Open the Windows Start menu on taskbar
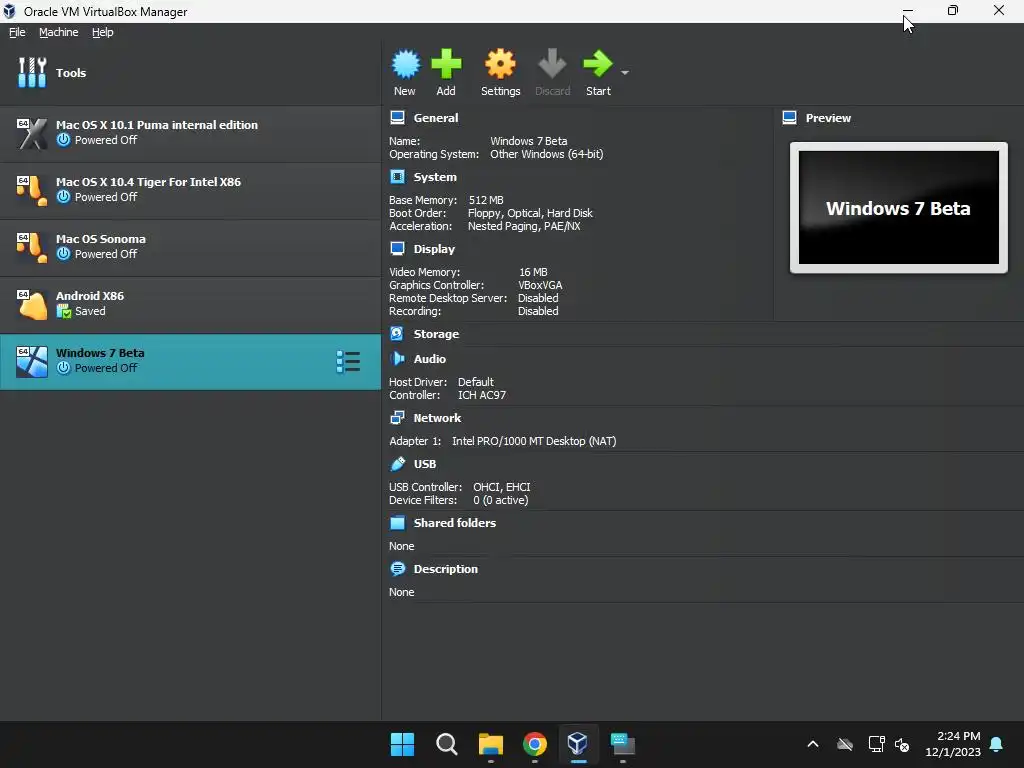1024x768 pixels. 402,744
